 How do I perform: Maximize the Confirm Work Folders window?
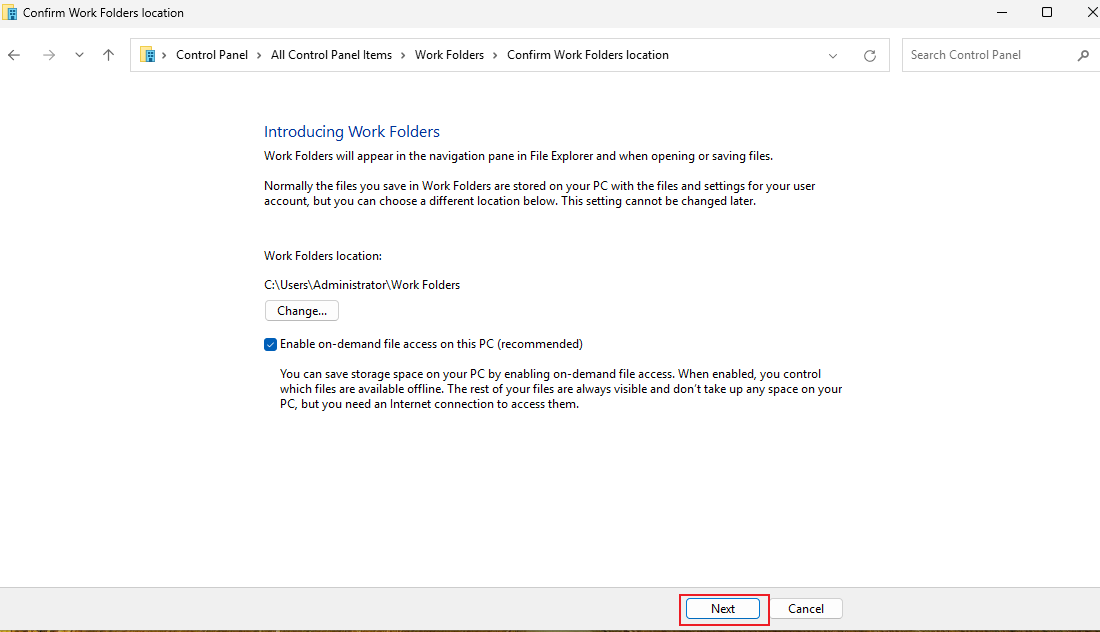[x=1047, y=12]
